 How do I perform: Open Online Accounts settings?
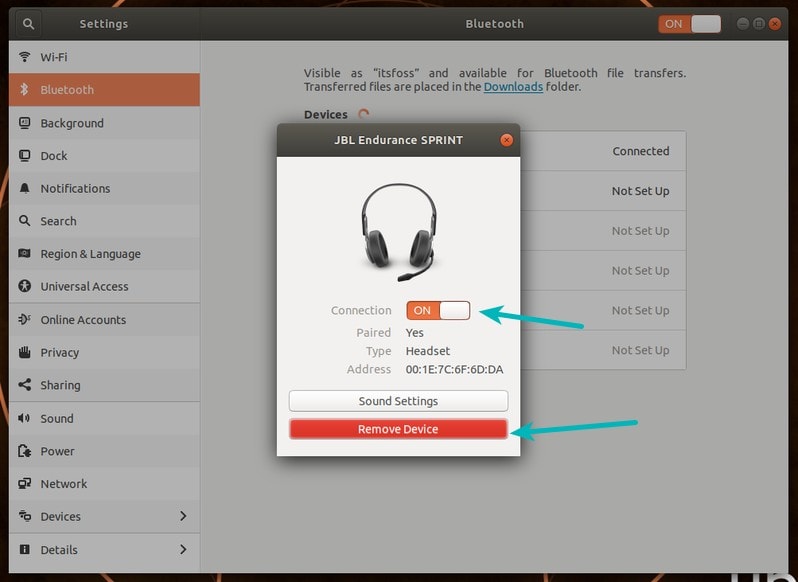[x=104, y=320]
